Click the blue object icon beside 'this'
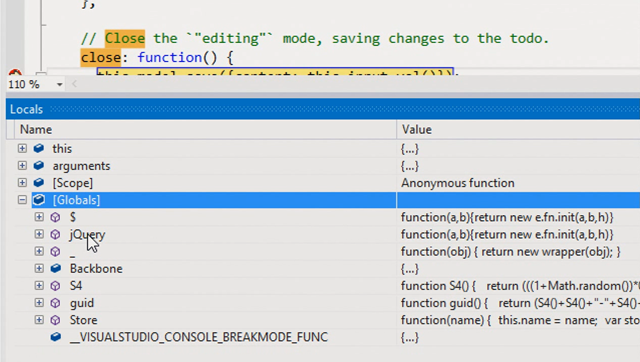The width and height of the screenshot is (640, 362). (x=39, y=149)
